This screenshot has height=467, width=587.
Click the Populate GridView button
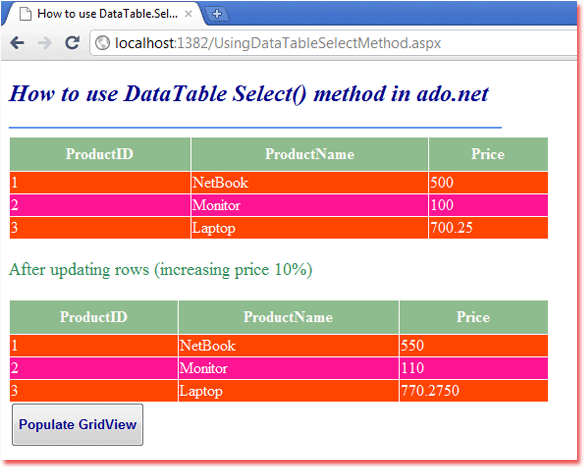(x=77, y=425)
